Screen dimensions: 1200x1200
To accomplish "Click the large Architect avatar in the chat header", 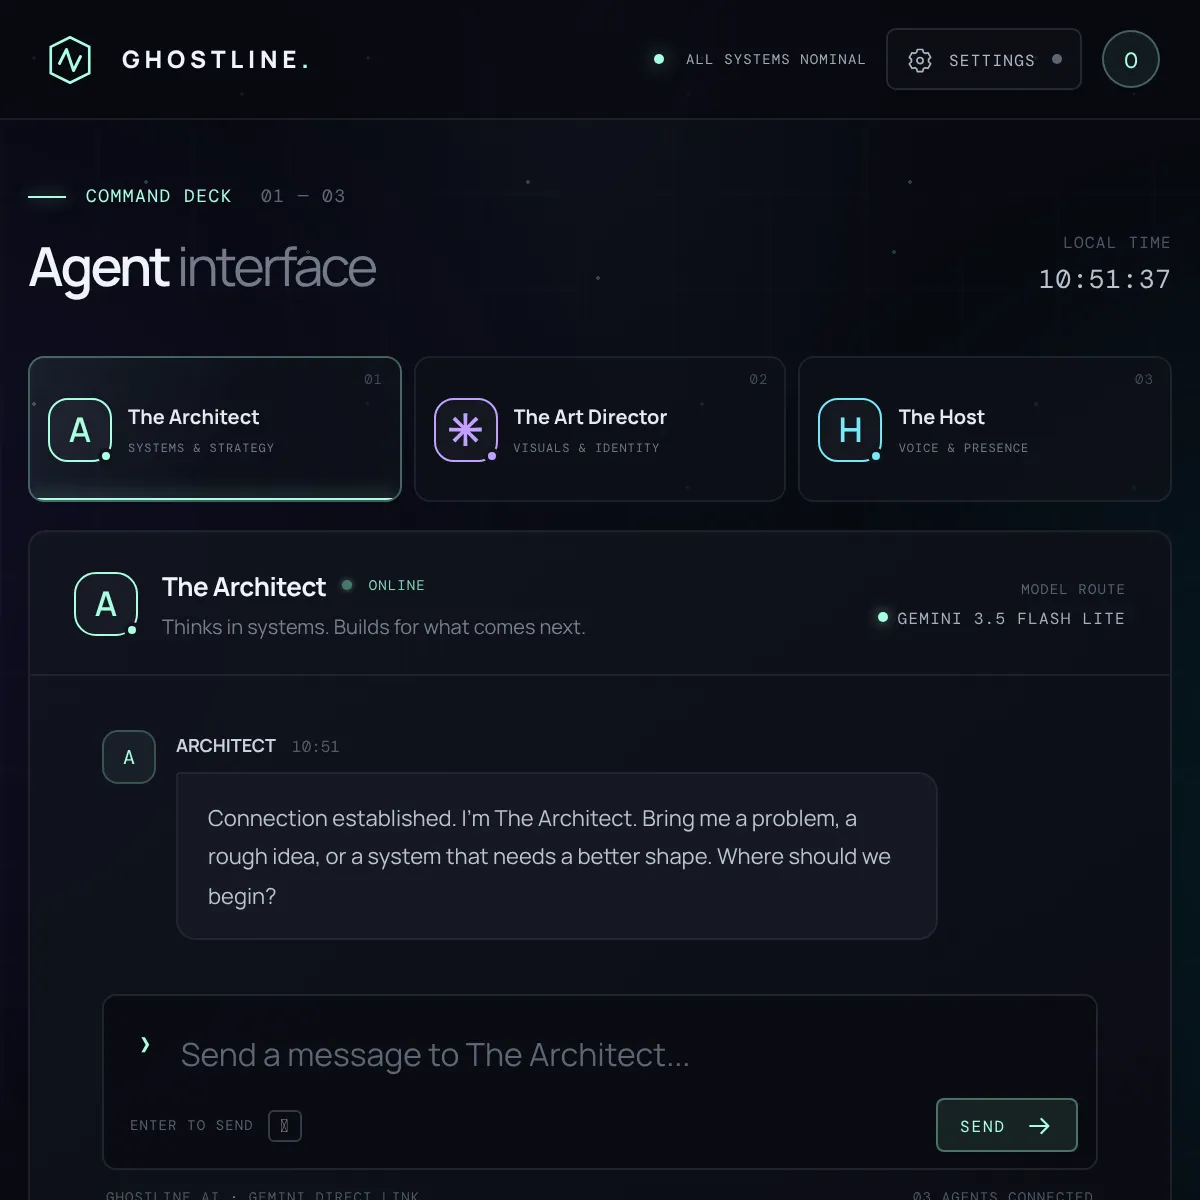I will coord(106,604).
